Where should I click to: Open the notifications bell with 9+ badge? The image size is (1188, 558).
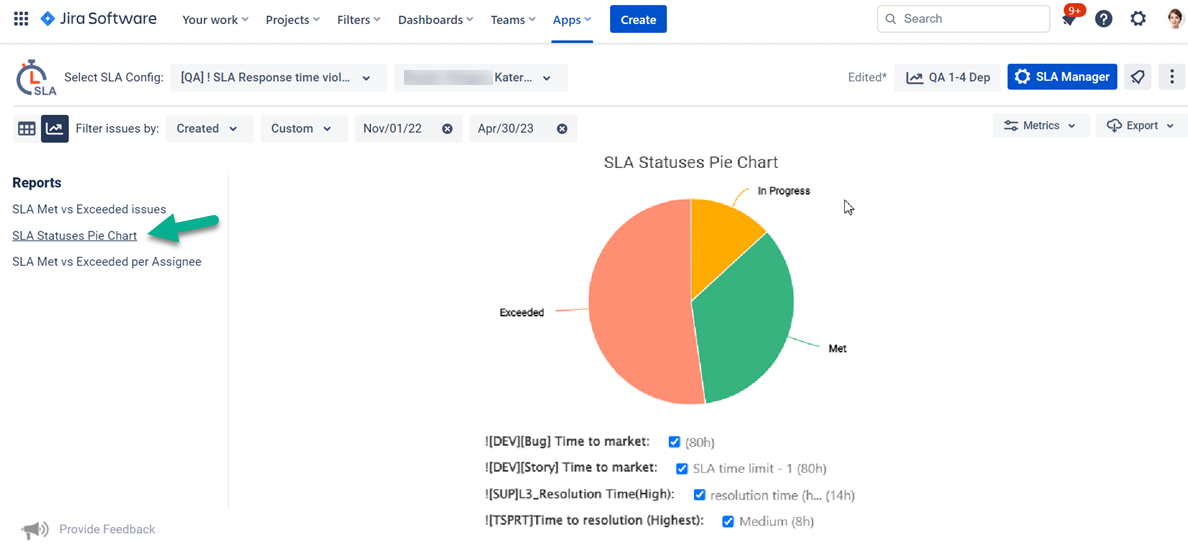tap(1069, 19)
